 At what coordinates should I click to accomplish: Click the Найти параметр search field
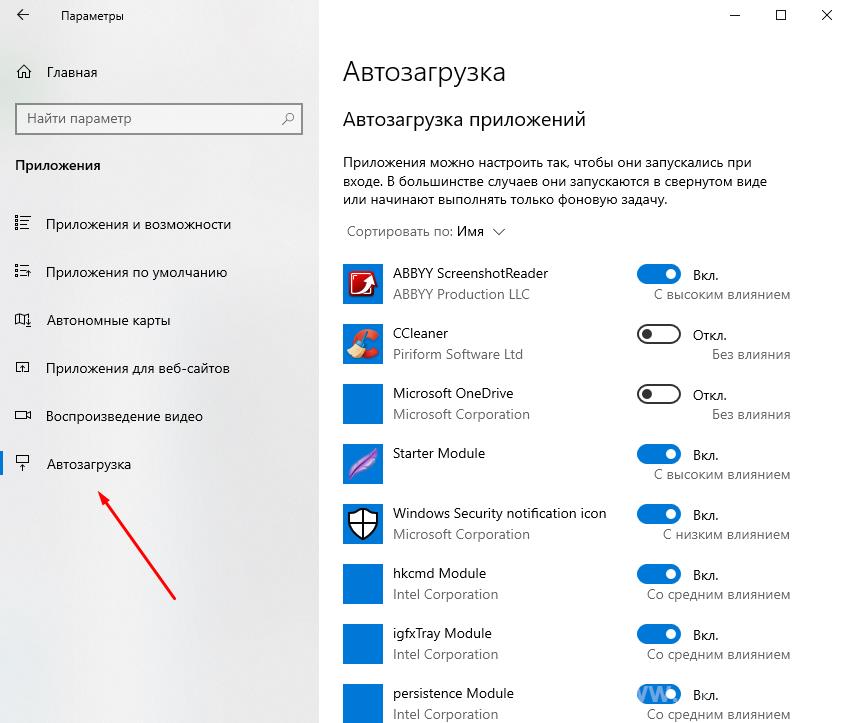(x=159, y=119)
